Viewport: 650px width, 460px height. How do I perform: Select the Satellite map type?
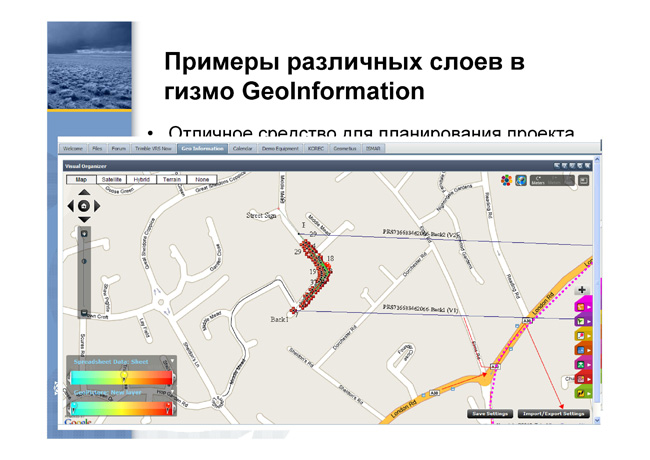coord(112,179)
